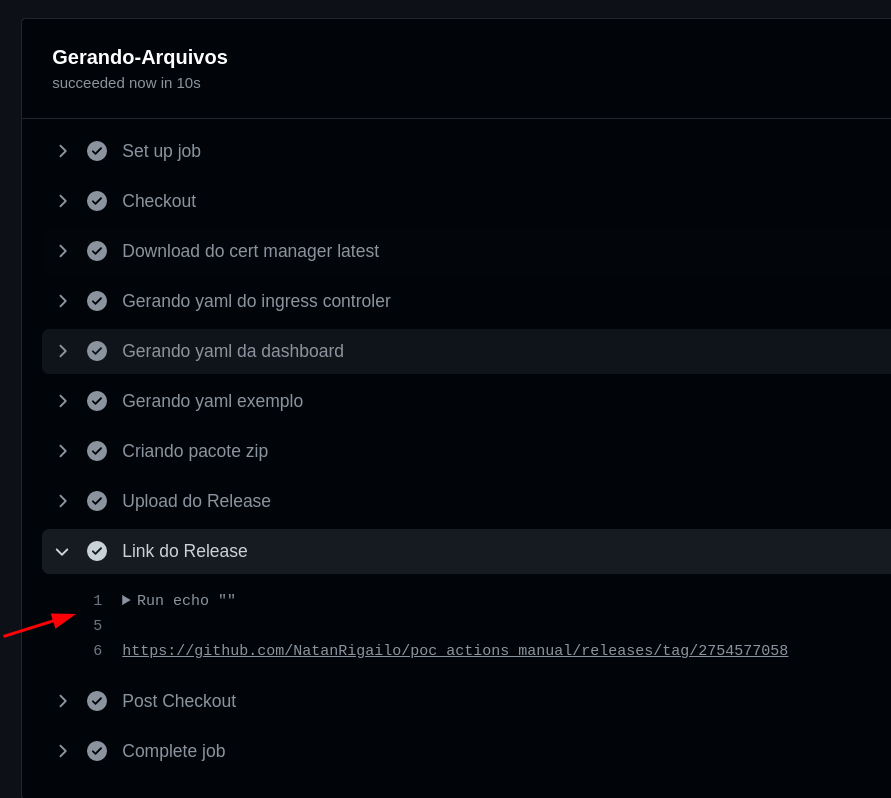Click line number 1 of the Run echo output
The height and width of the screenshot is (798, 891).
[97, 600]
